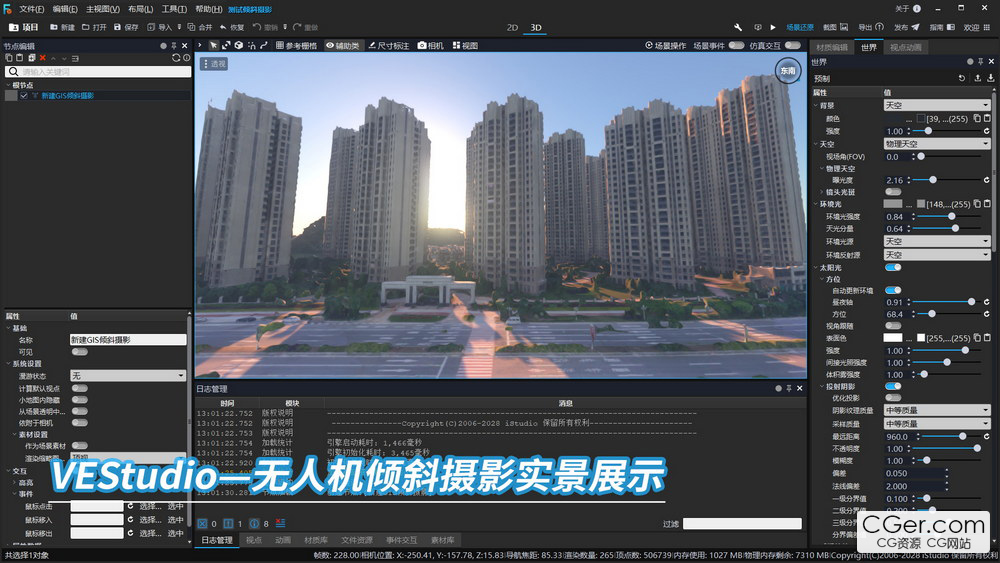Click the 导入 (Import) icon

(151, 27)
